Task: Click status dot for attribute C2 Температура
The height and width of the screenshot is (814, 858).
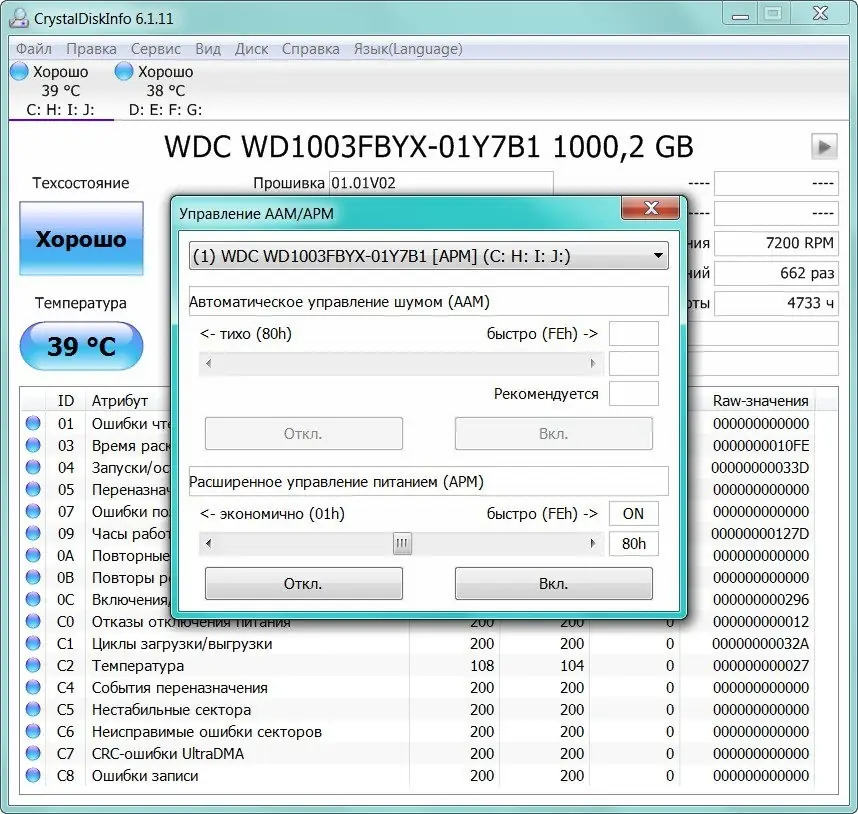Action: coord(33,665)
